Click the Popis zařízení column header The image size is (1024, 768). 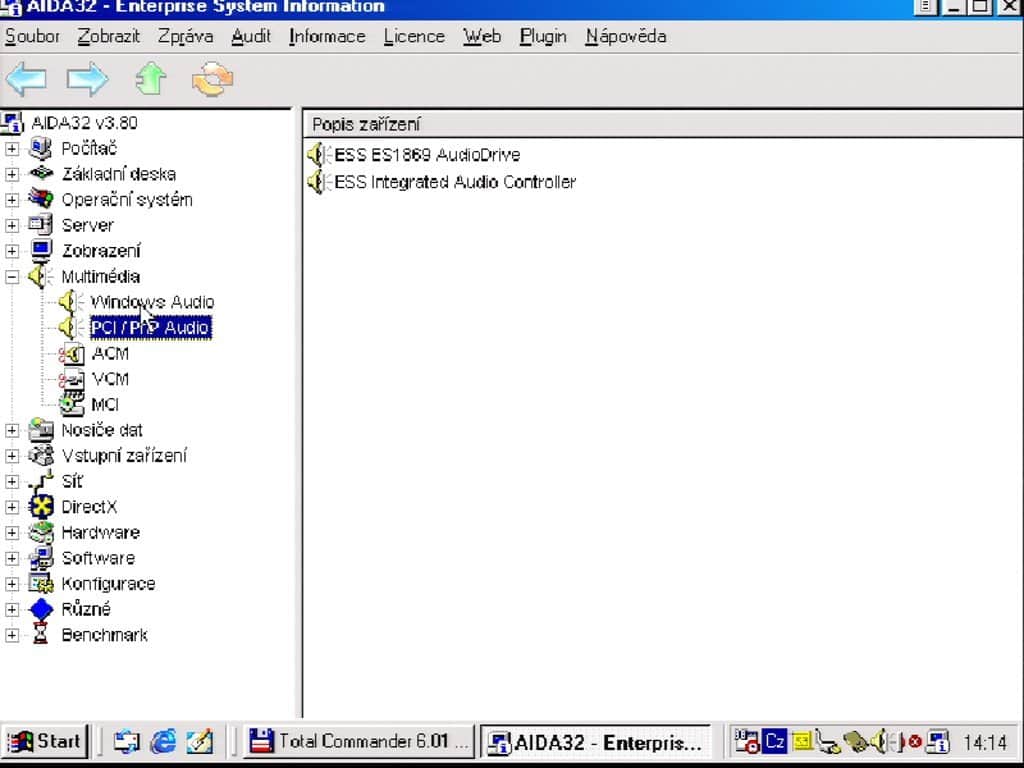coord(662,124)
